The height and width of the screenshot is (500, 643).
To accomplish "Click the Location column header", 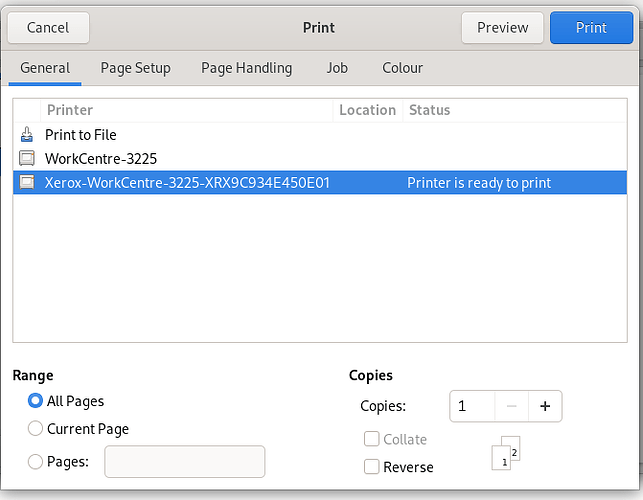I will click(367, 110).
